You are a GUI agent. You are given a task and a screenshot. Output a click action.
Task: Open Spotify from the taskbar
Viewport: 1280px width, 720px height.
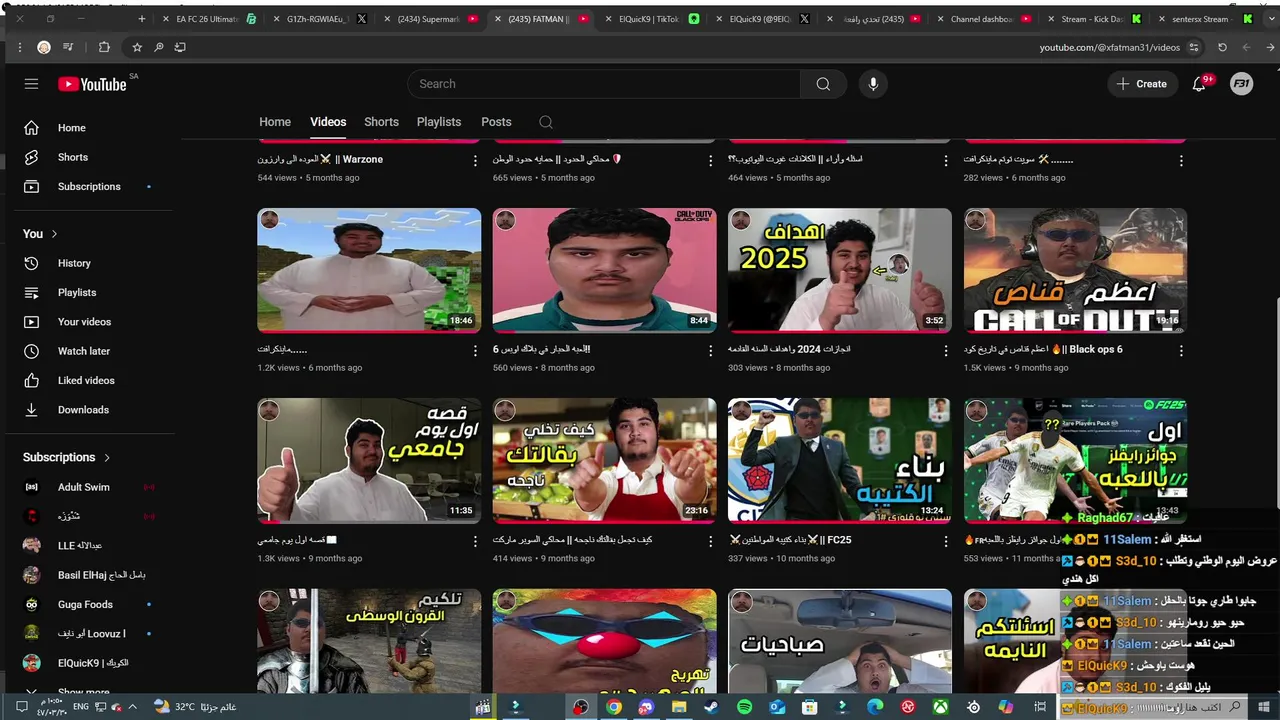744,707
